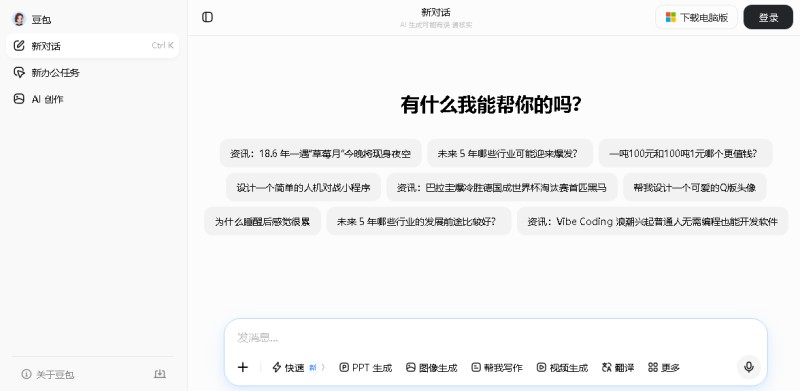Screen dimensions: 800x391
Task: Click the 有什么我能帮你的吗 heading
Action: point(490,105)
